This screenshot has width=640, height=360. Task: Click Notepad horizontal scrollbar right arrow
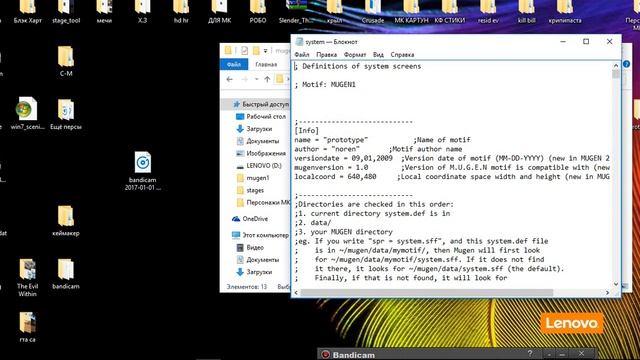coord(607,293)
